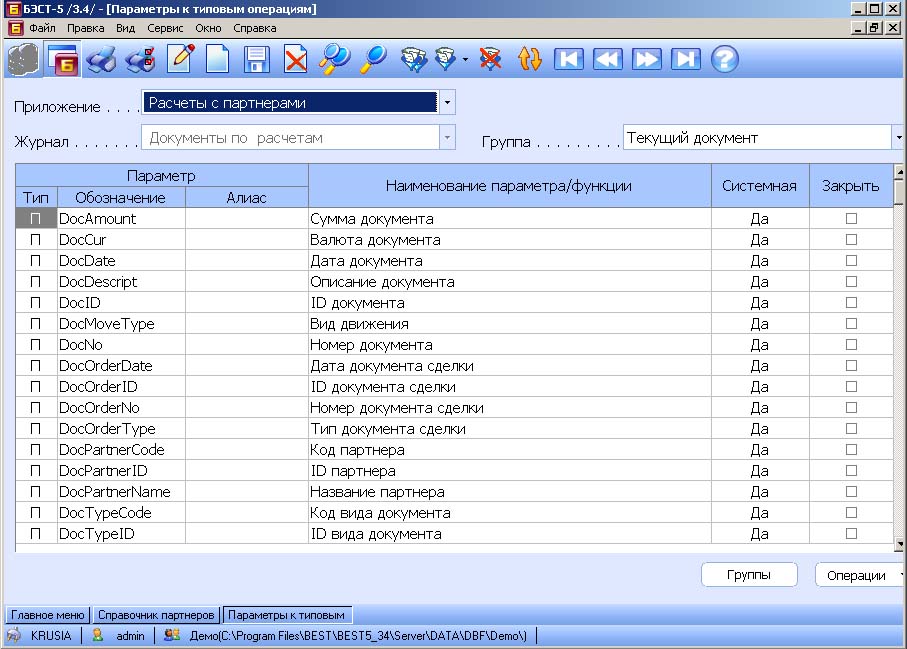Expand the Приложение dropdown arrow
The image size is (907, 649).
coord(447,102)
